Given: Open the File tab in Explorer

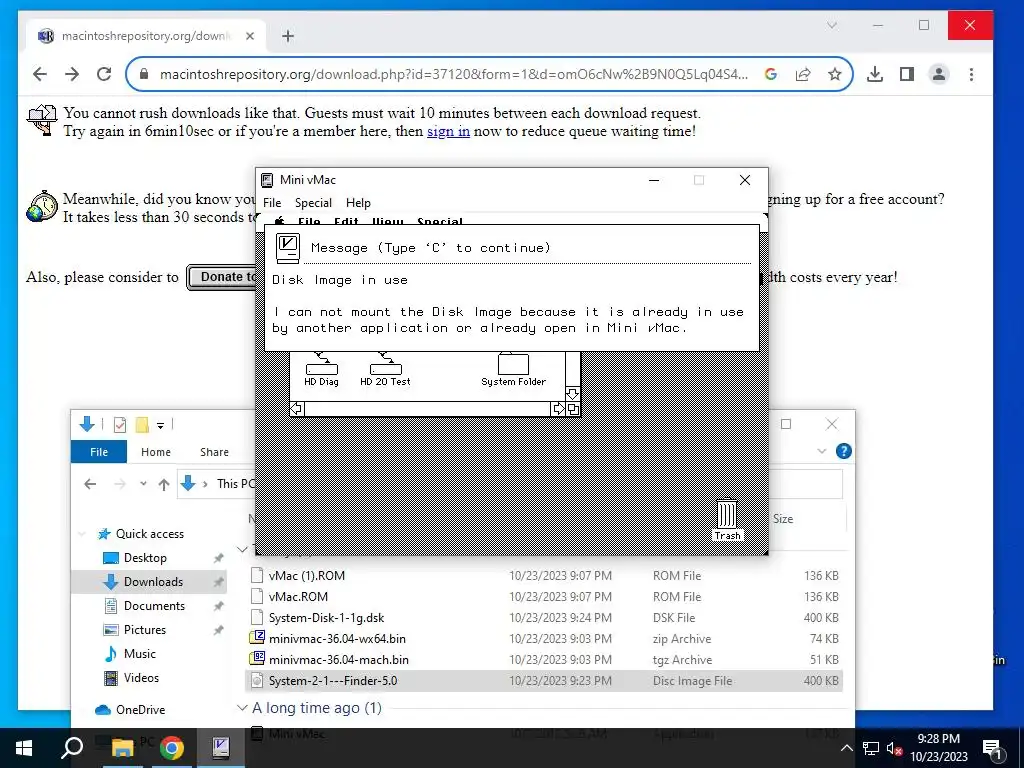Looking at the screenshot, I should 99,452.
